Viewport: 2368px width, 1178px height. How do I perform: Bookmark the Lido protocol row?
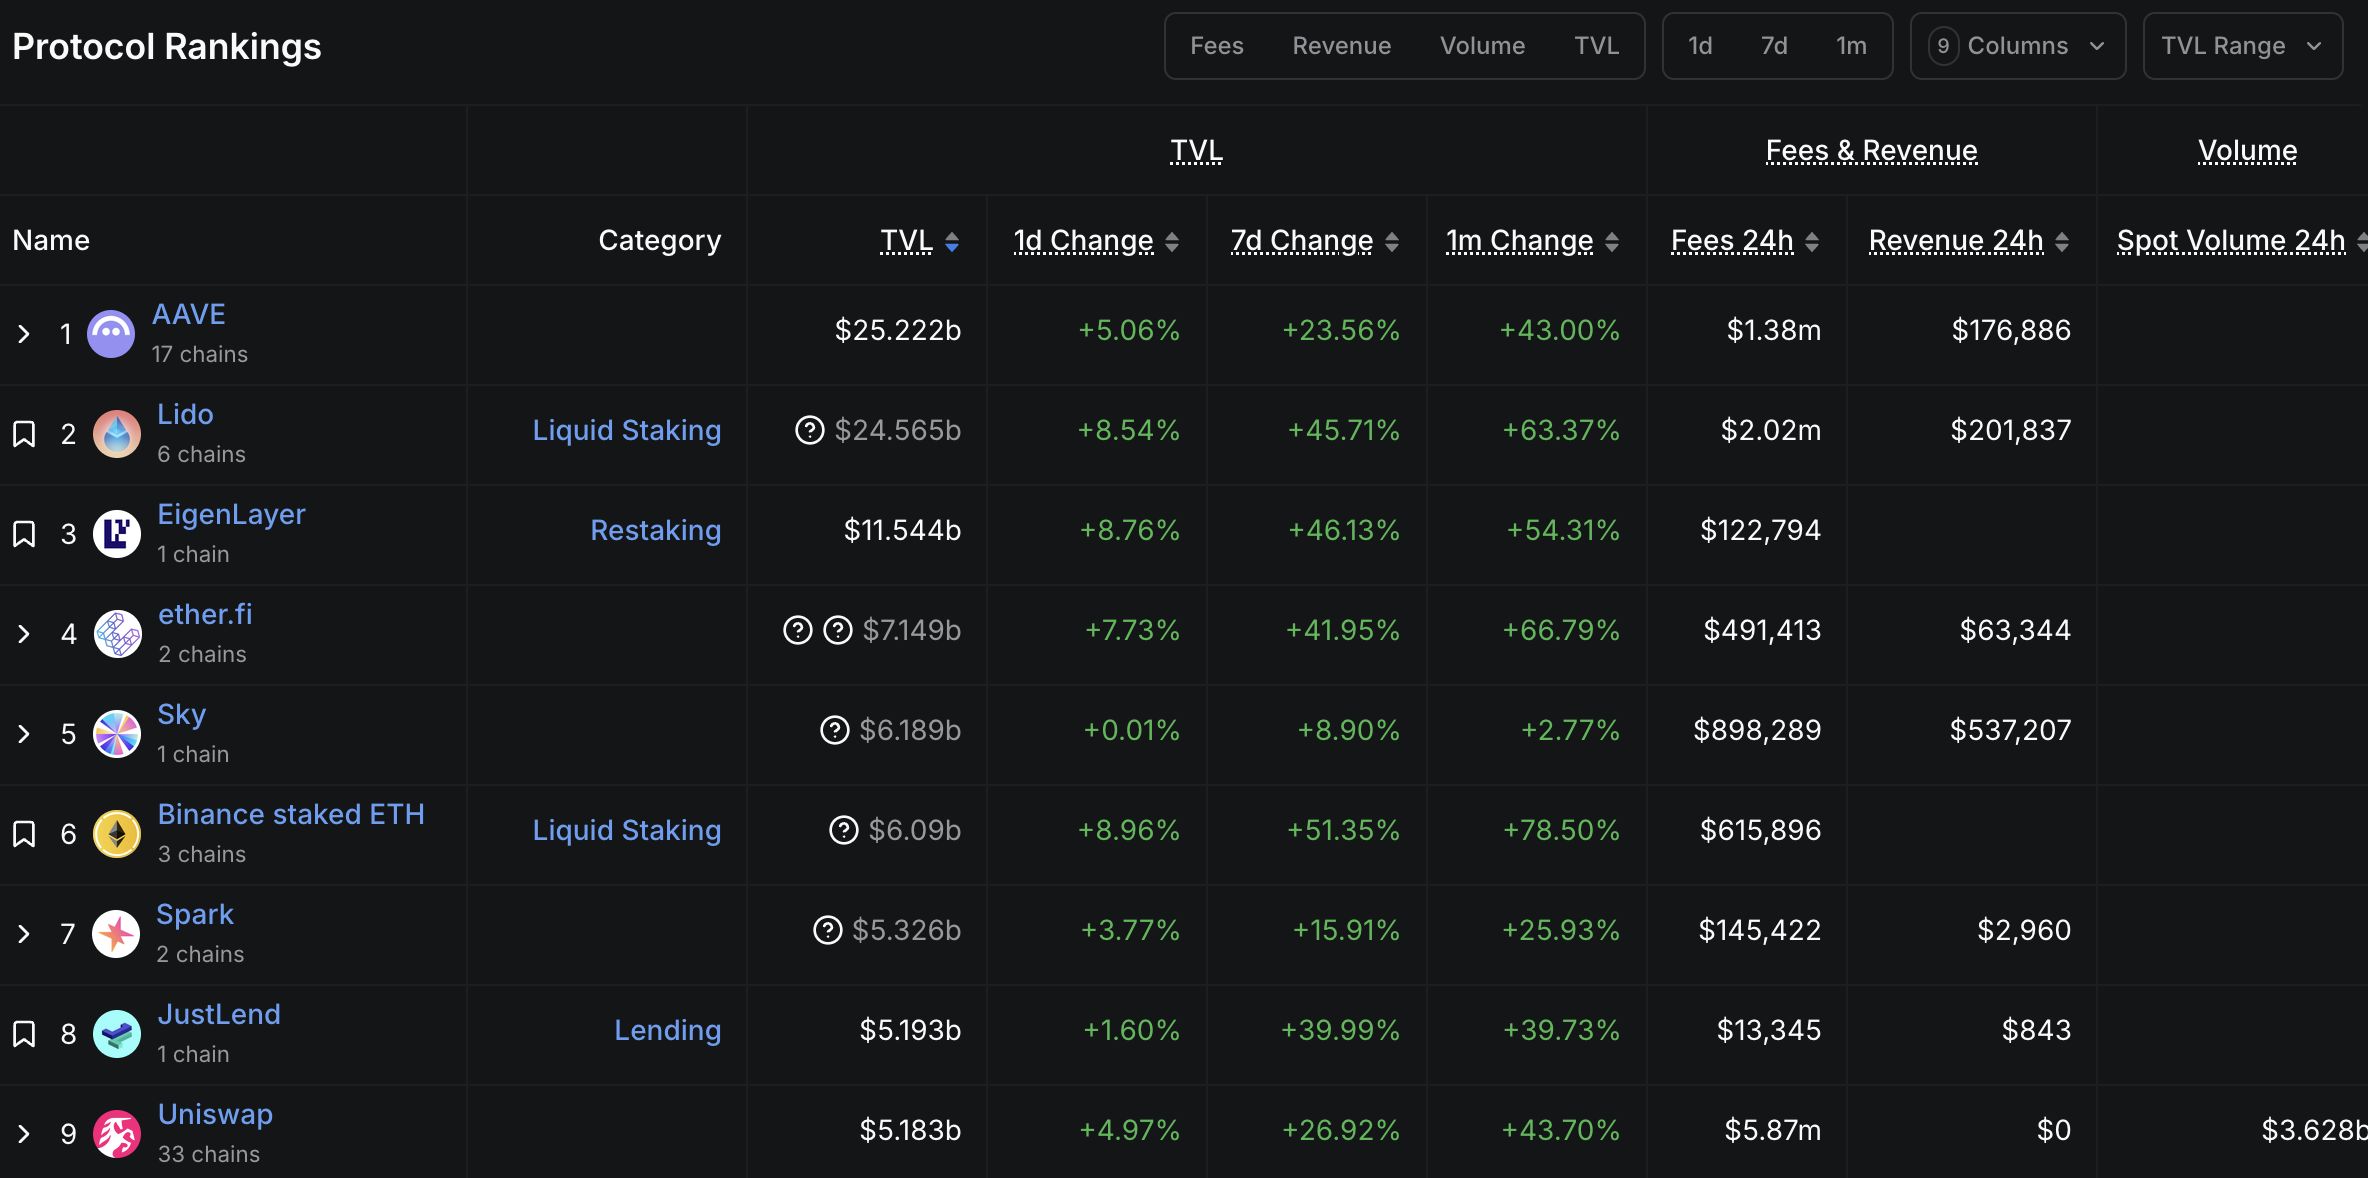tap(24, 434)
